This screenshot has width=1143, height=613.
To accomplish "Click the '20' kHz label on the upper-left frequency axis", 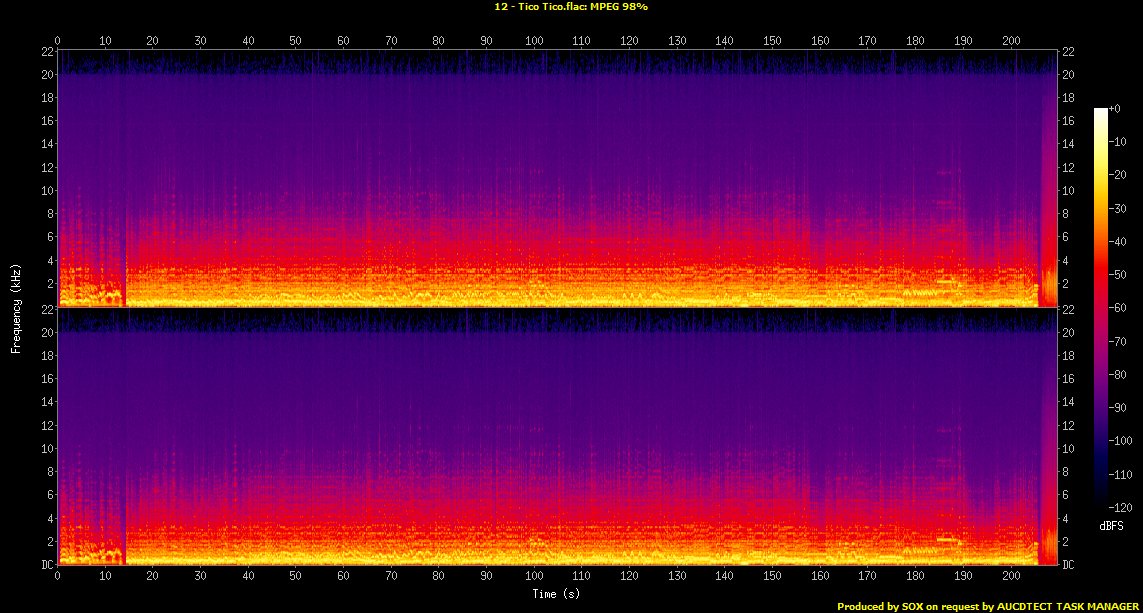I will 46,75.
